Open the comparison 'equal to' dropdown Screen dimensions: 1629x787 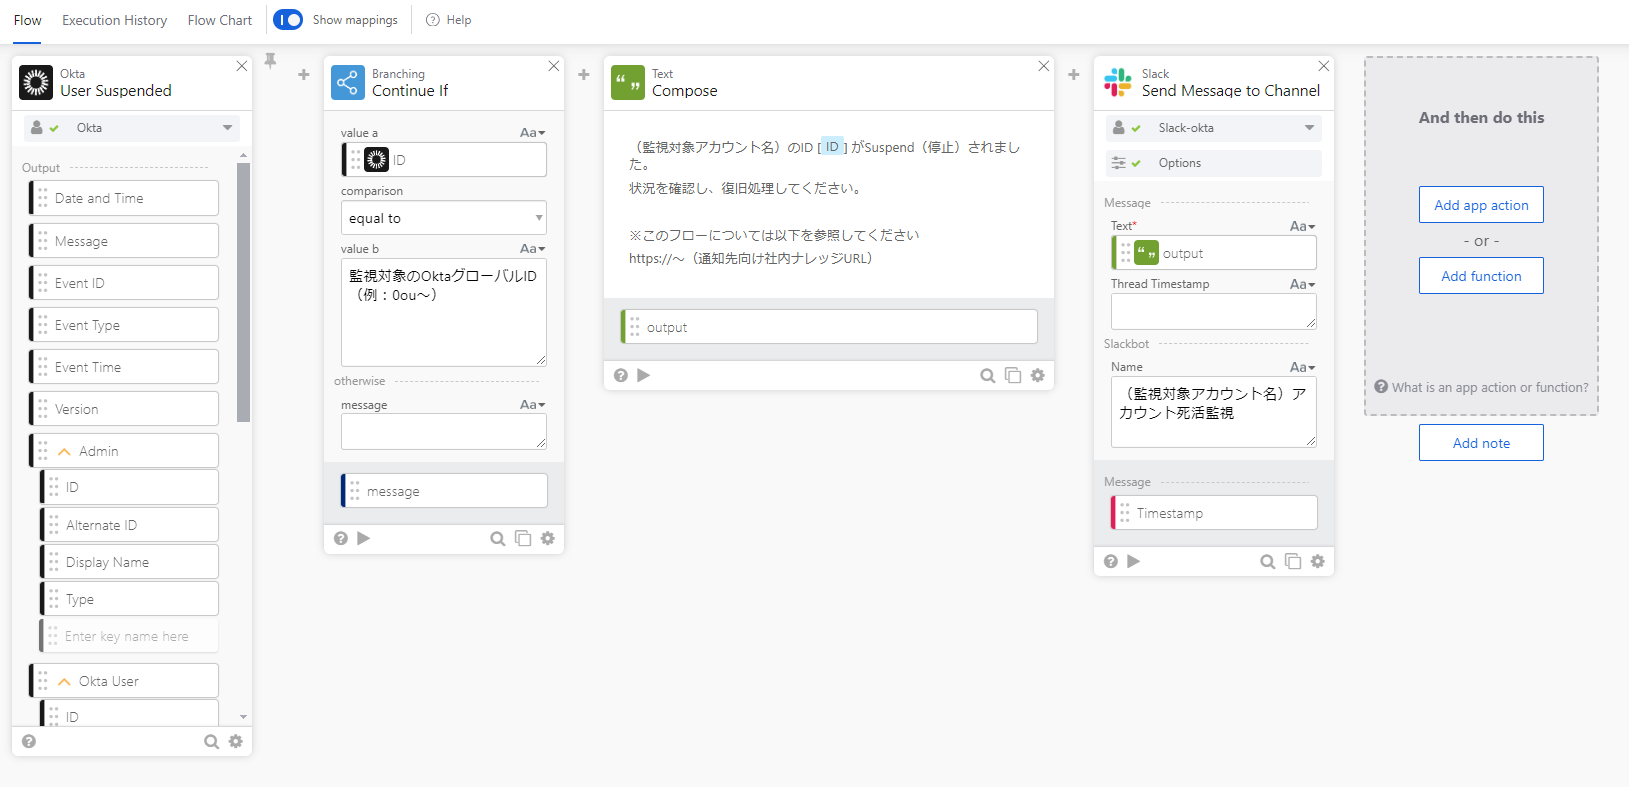pos(444,218)
